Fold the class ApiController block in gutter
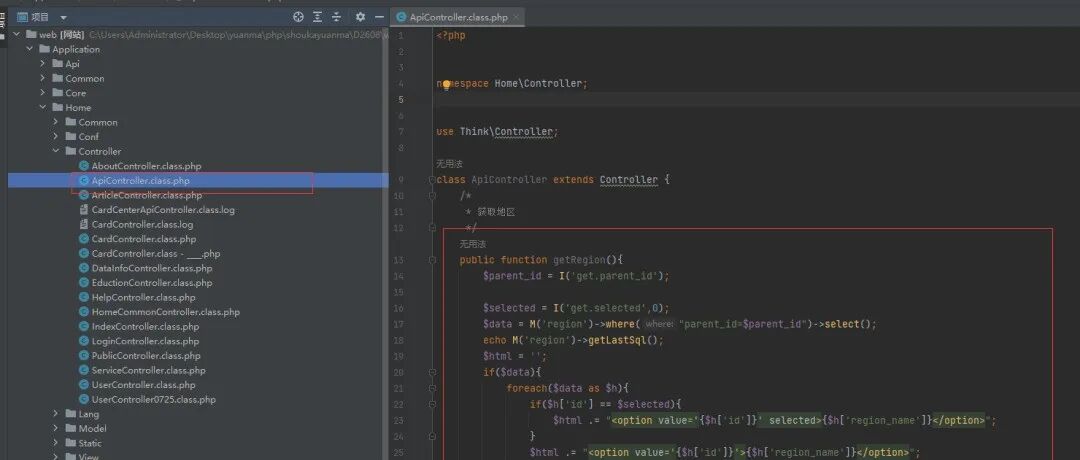Screen dimensions: 1080x460 pyautogui.click(x=432, y=180)
